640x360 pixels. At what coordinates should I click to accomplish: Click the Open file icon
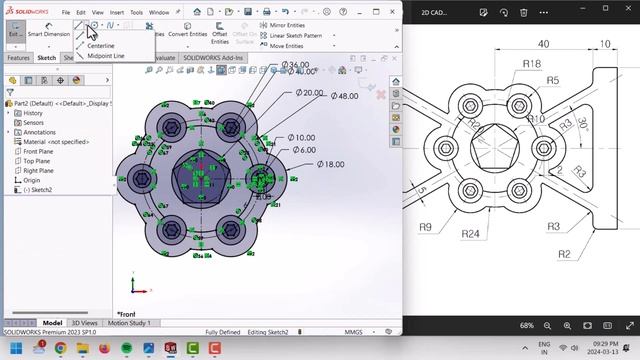coord(229,12)
